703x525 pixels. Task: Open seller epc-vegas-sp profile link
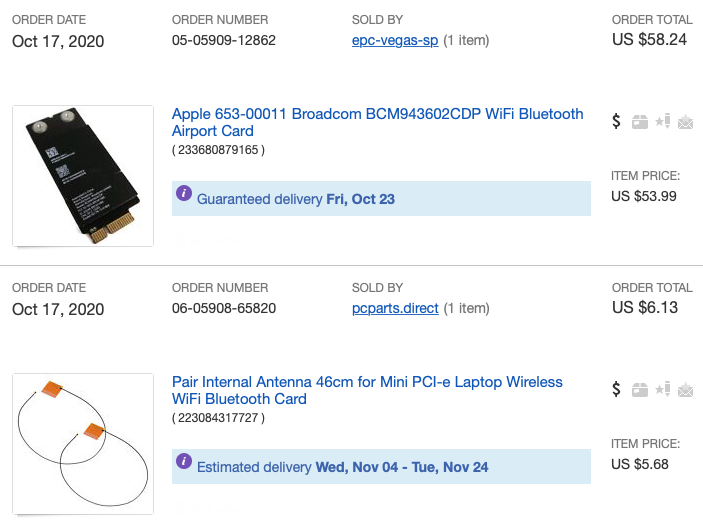395,40
